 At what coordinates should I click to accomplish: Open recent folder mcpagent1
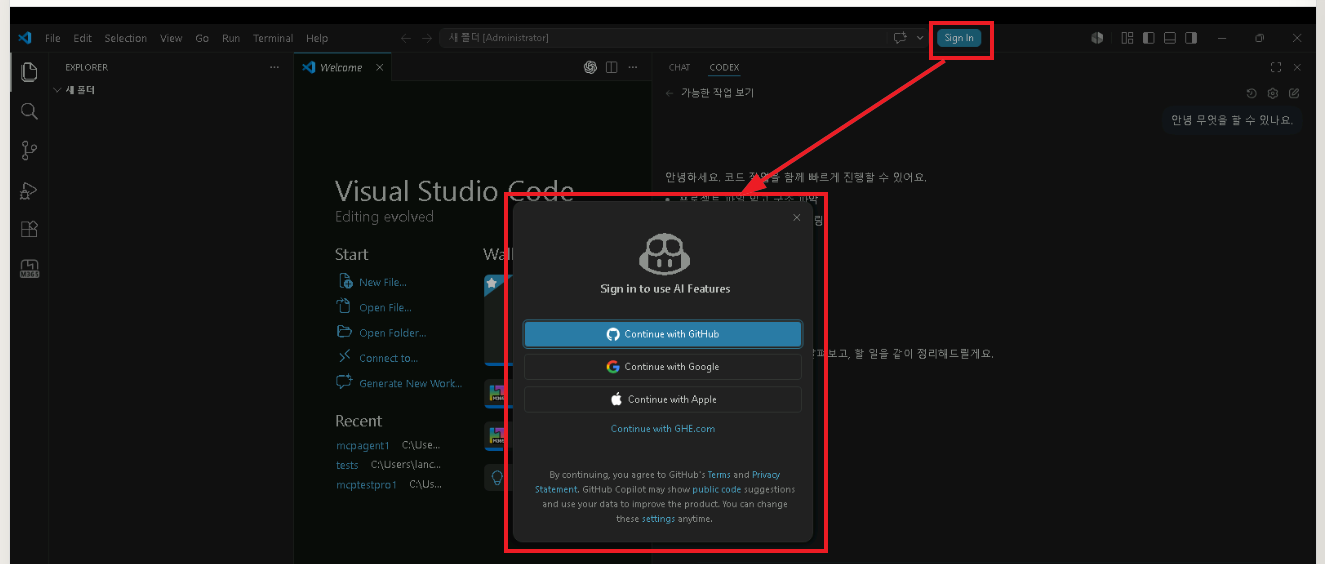tap(362, 445)
